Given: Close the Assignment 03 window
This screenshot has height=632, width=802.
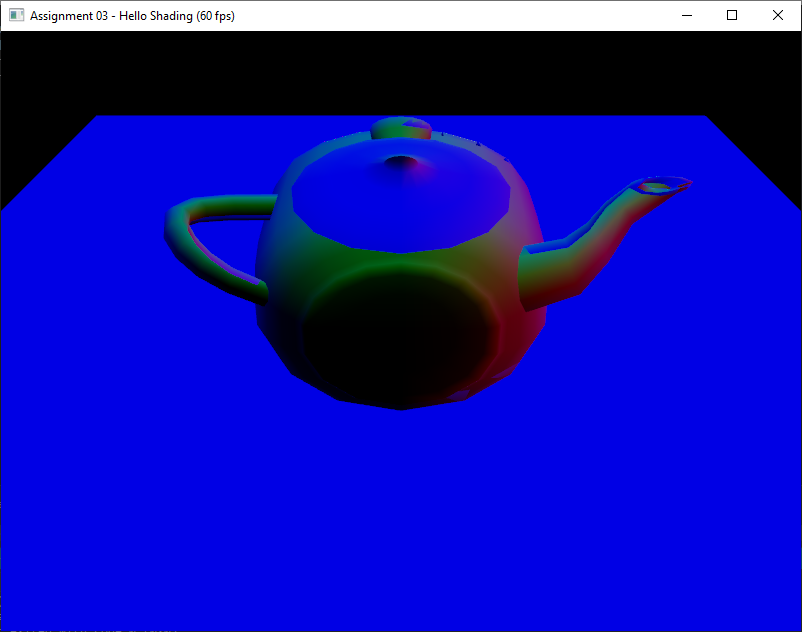Looking at the screenshot, I should (x=777, y=15).
